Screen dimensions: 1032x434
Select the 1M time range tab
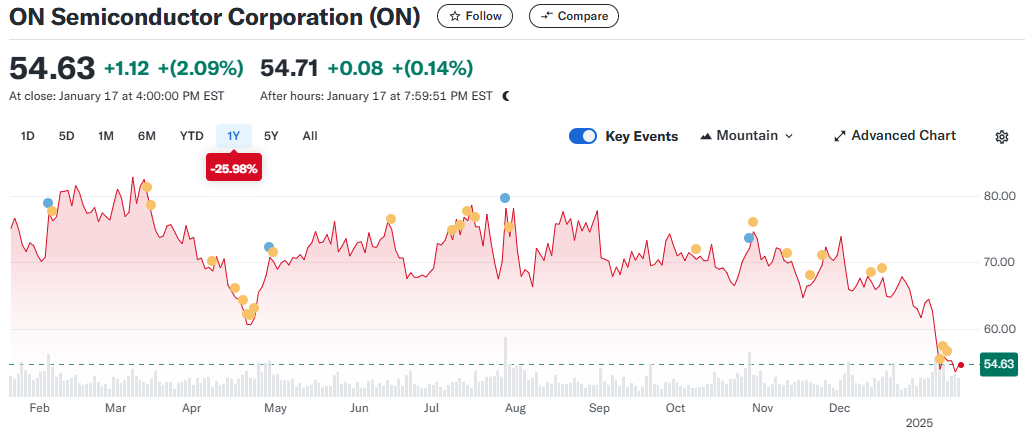pos(106,136)
